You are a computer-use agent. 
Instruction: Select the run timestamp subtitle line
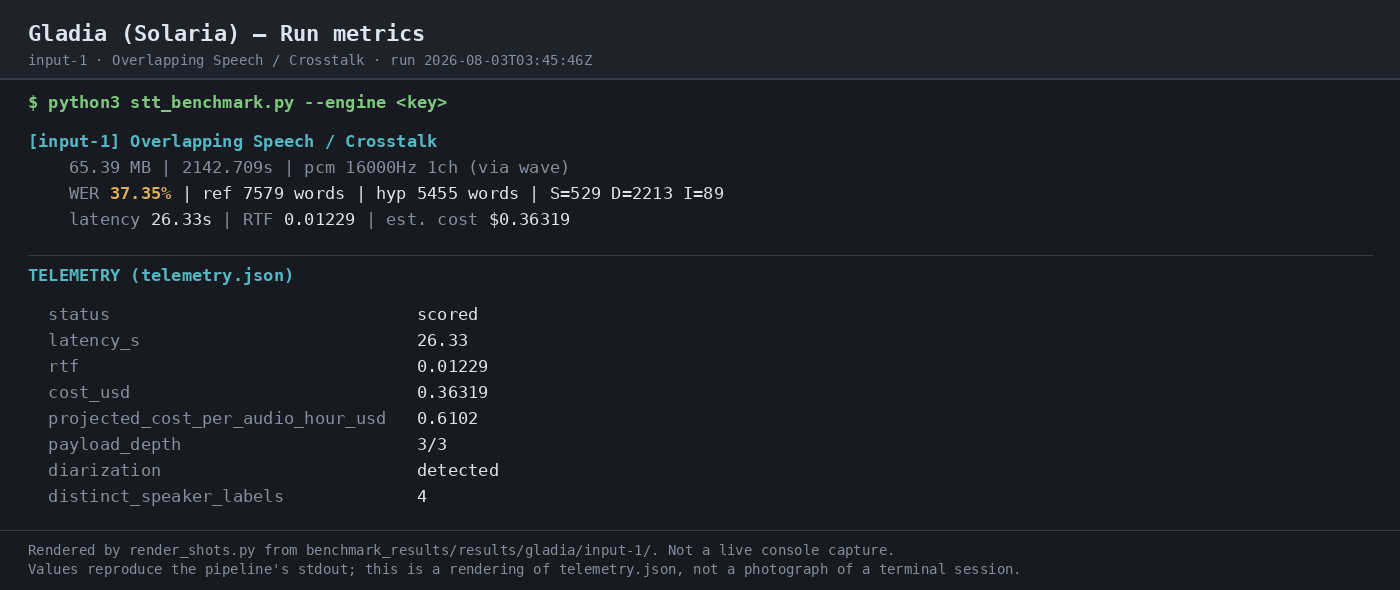[x=310, y=61]
